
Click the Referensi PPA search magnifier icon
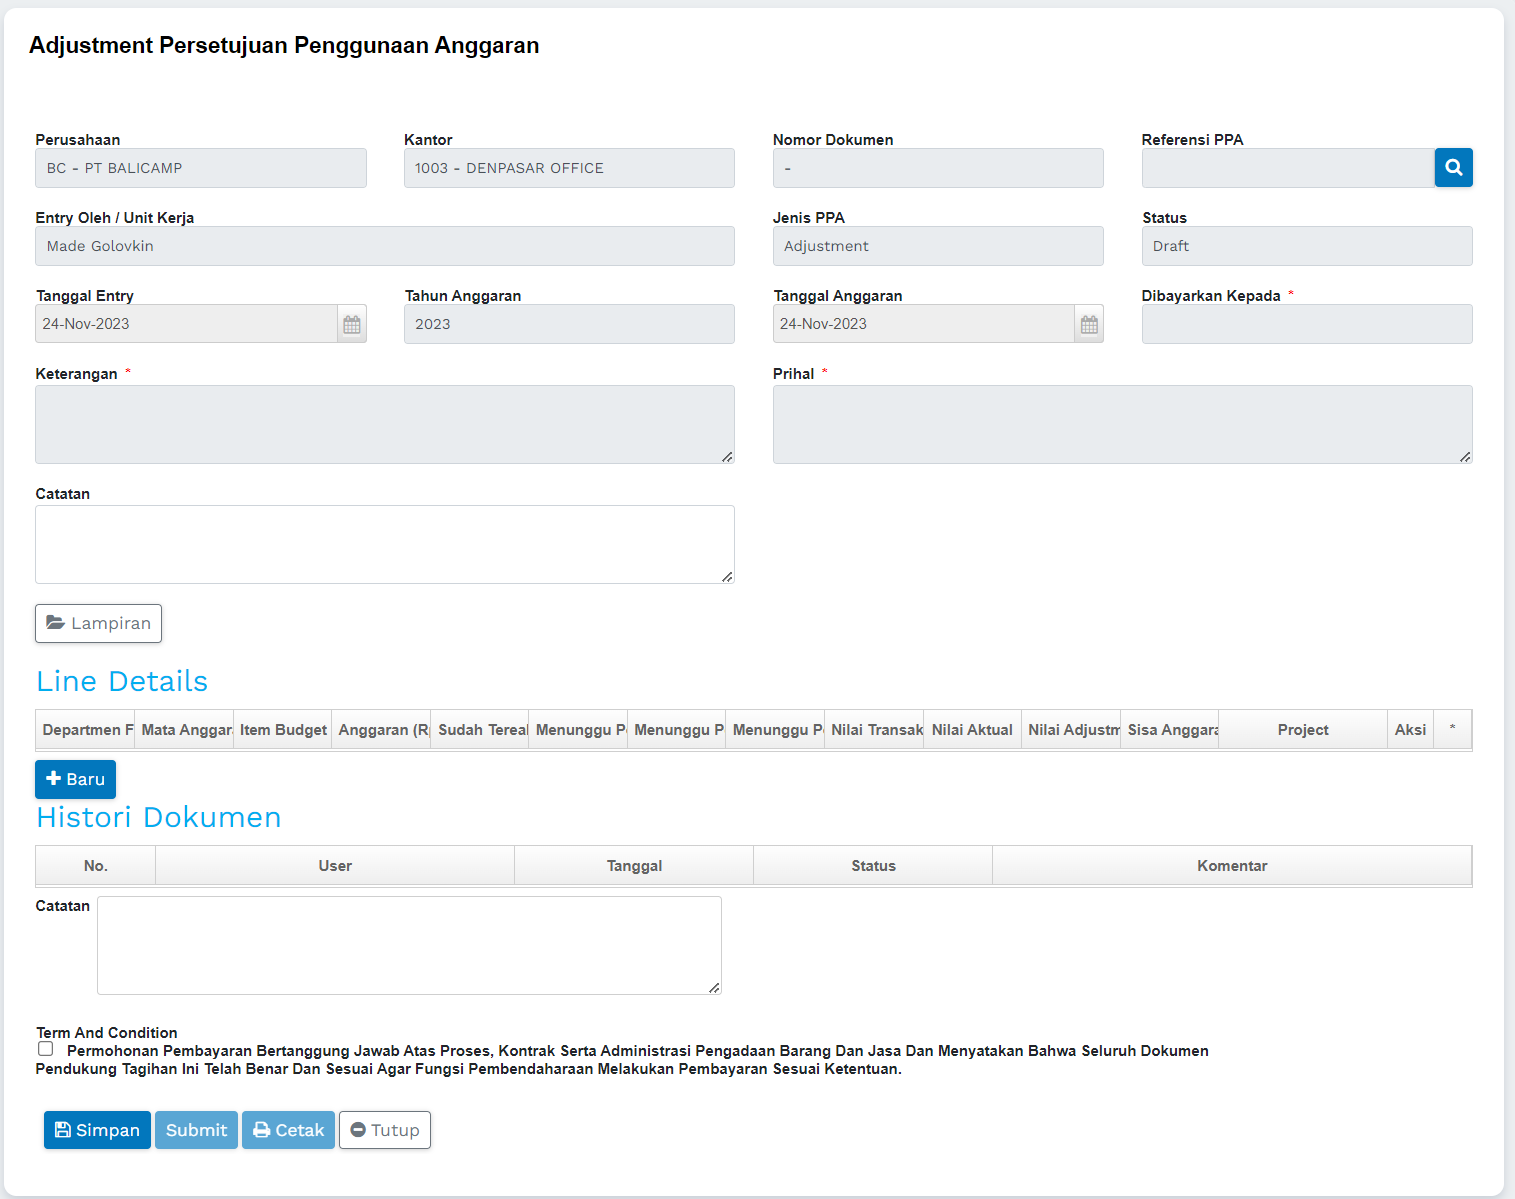(x=1453, y=168)
